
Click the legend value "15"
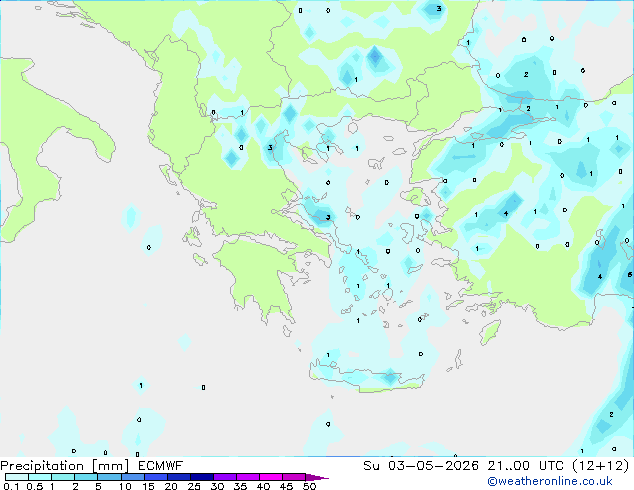[148, 486]
